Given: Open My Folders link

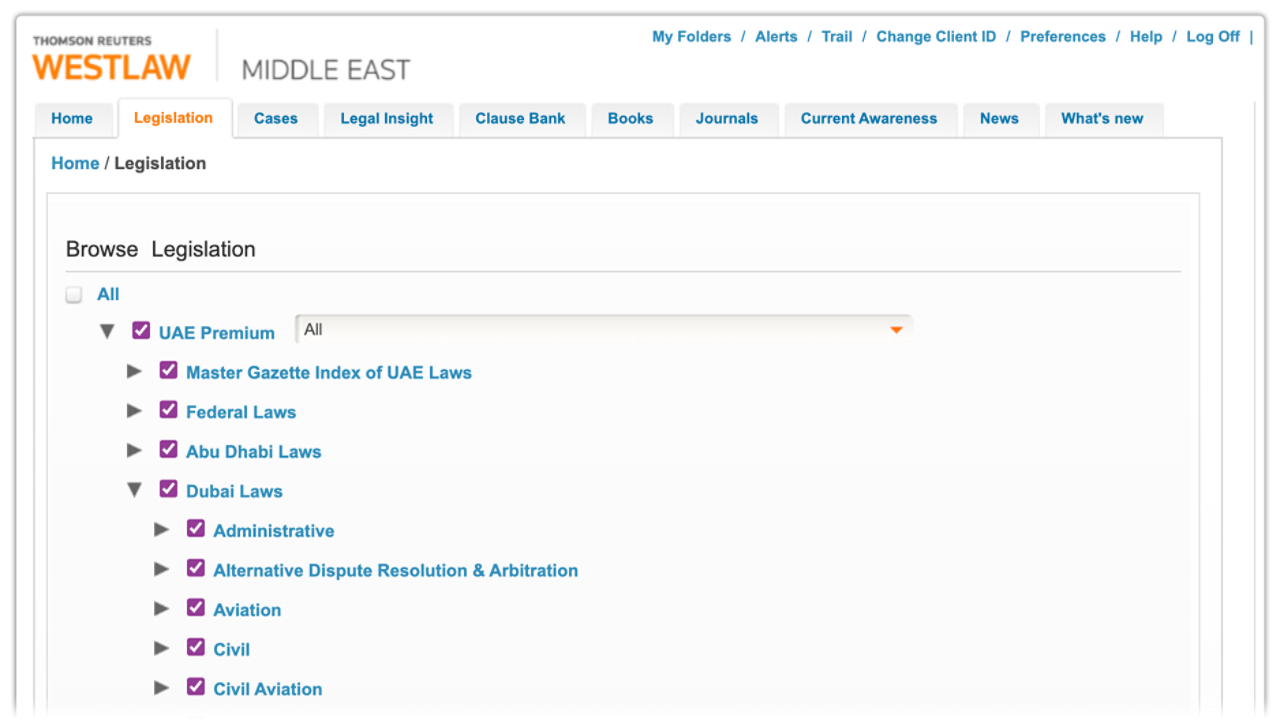Looking at the screenshot, I should pos(691,37).
